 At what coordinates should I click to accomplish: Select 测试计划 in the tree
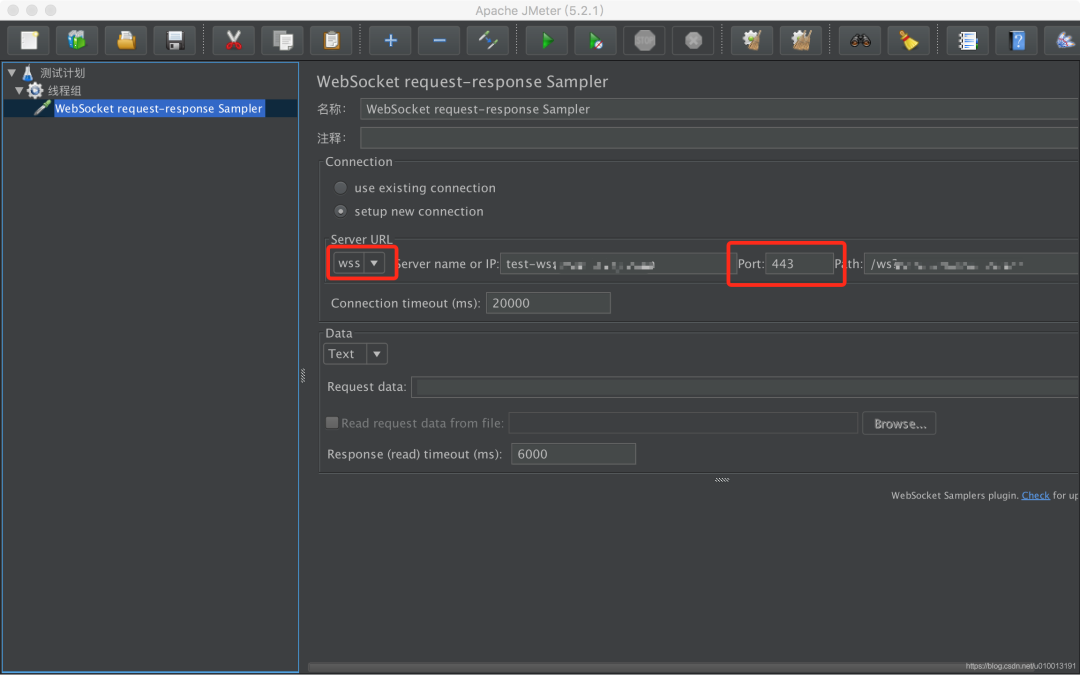[x=62, y=72]
